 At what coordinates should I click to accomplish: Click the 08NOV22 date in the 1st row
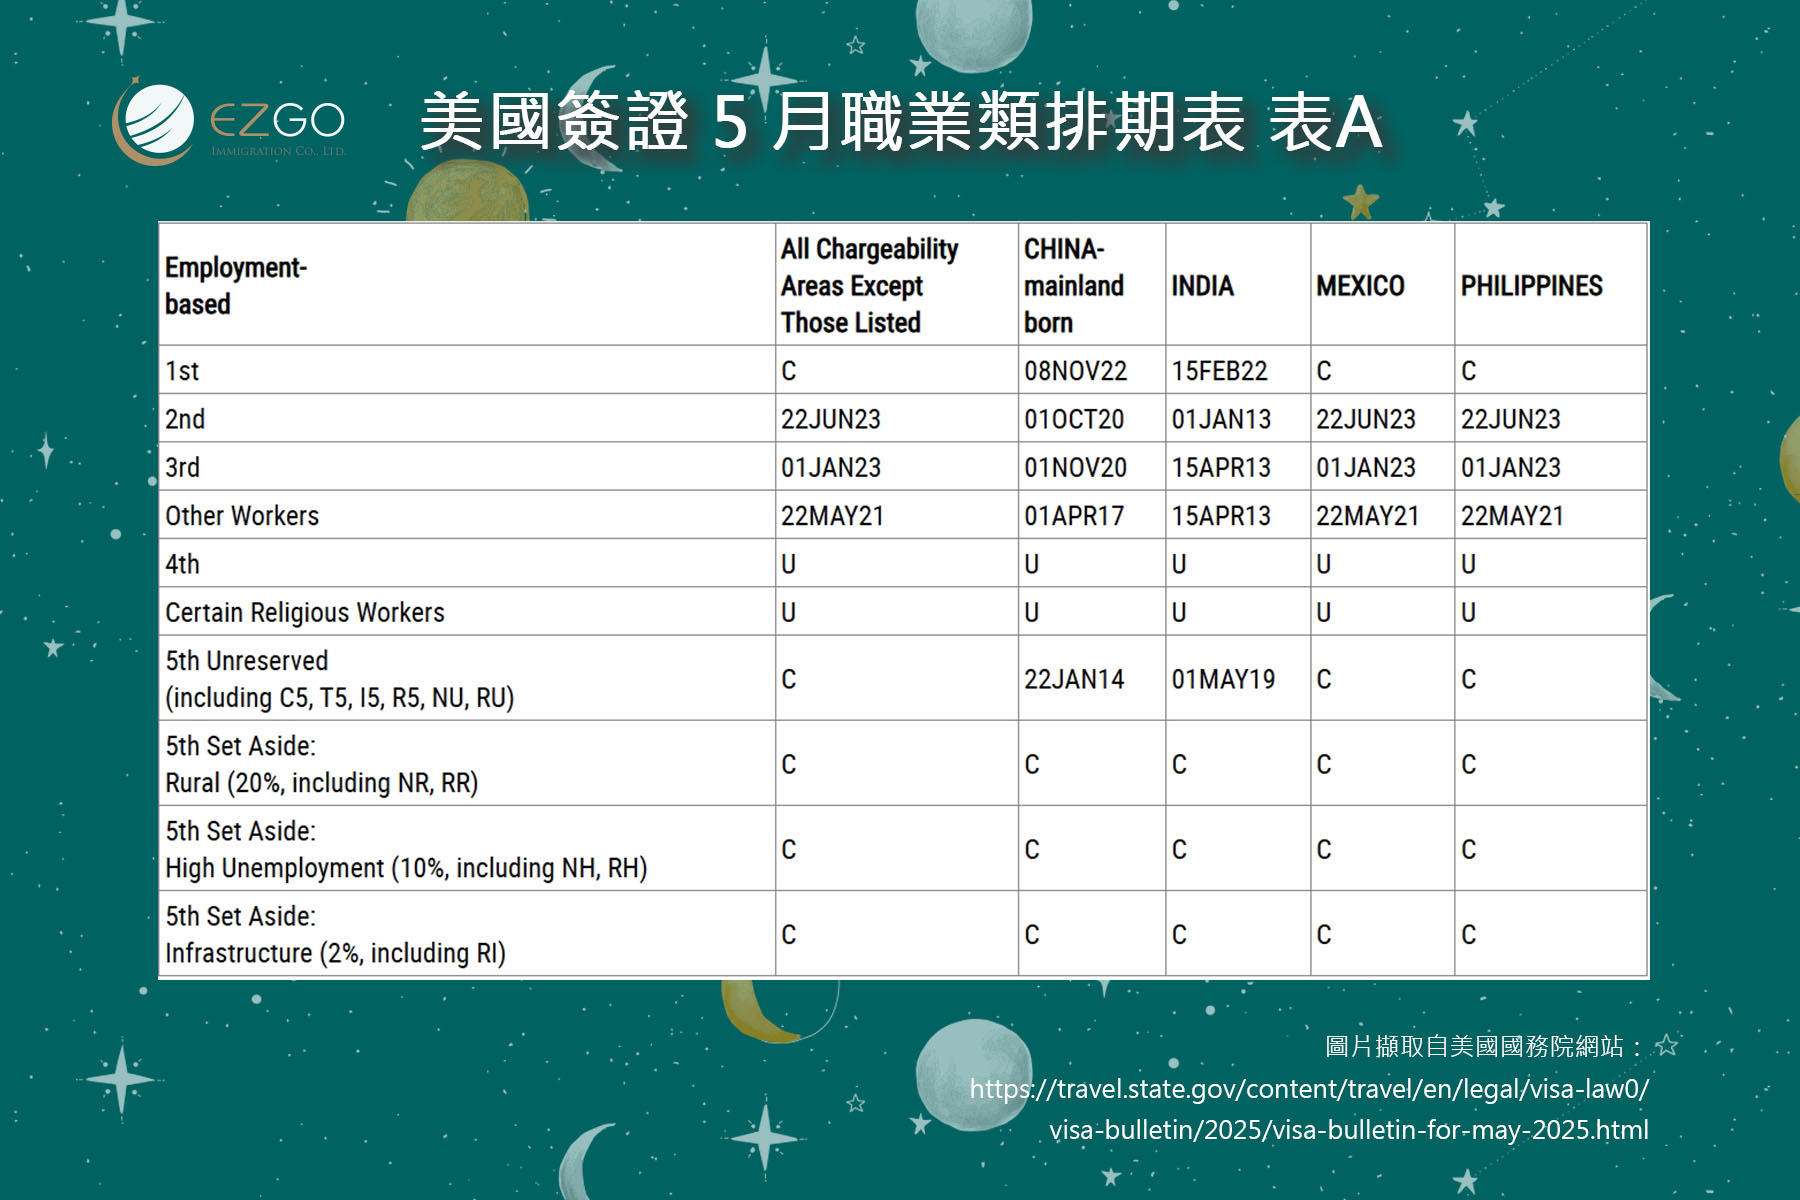tap(1075, 371)
